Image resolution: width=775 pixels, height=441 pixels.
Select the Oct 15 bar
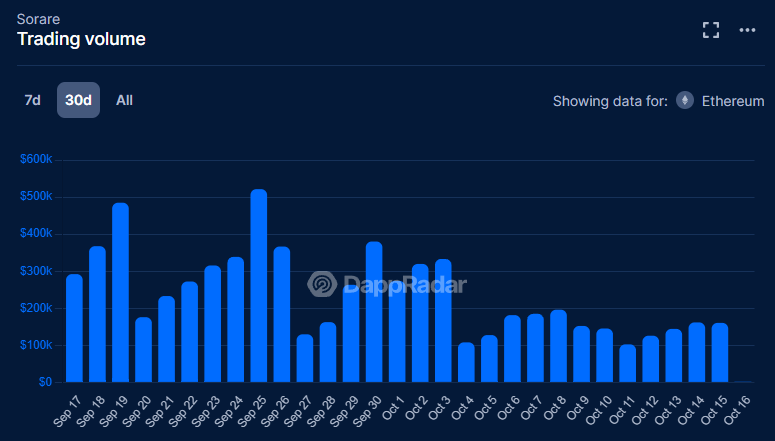tap(719, 352)
